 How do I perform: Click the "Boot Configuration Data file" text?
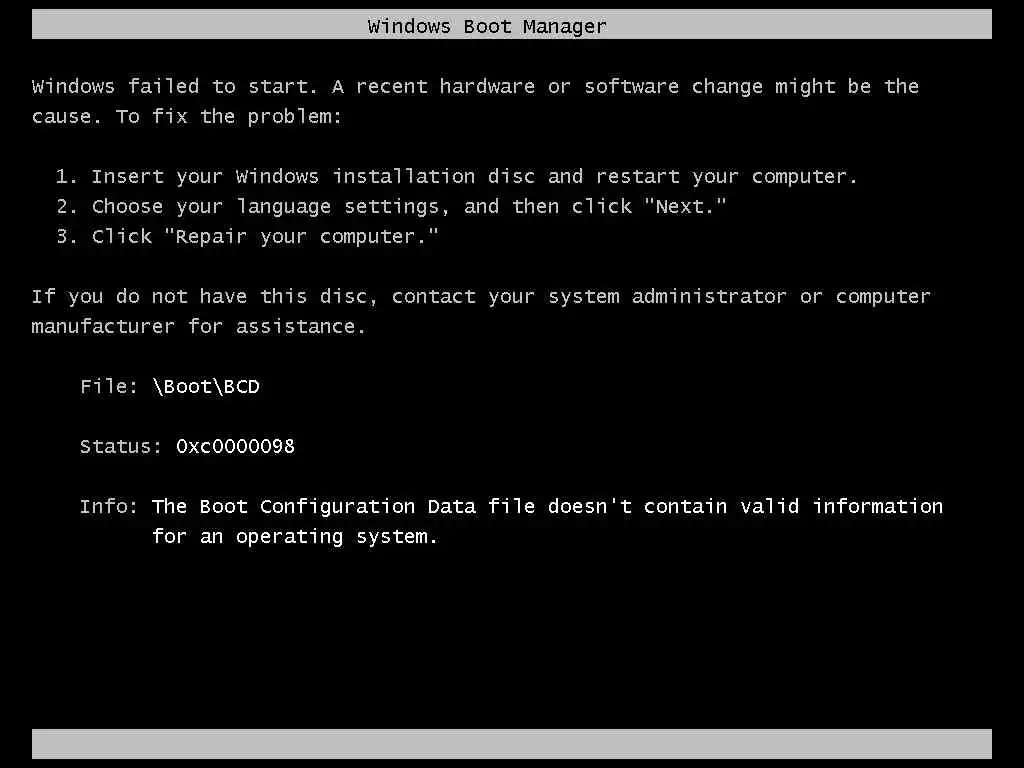pyautogui.click(x=368, y=507)
